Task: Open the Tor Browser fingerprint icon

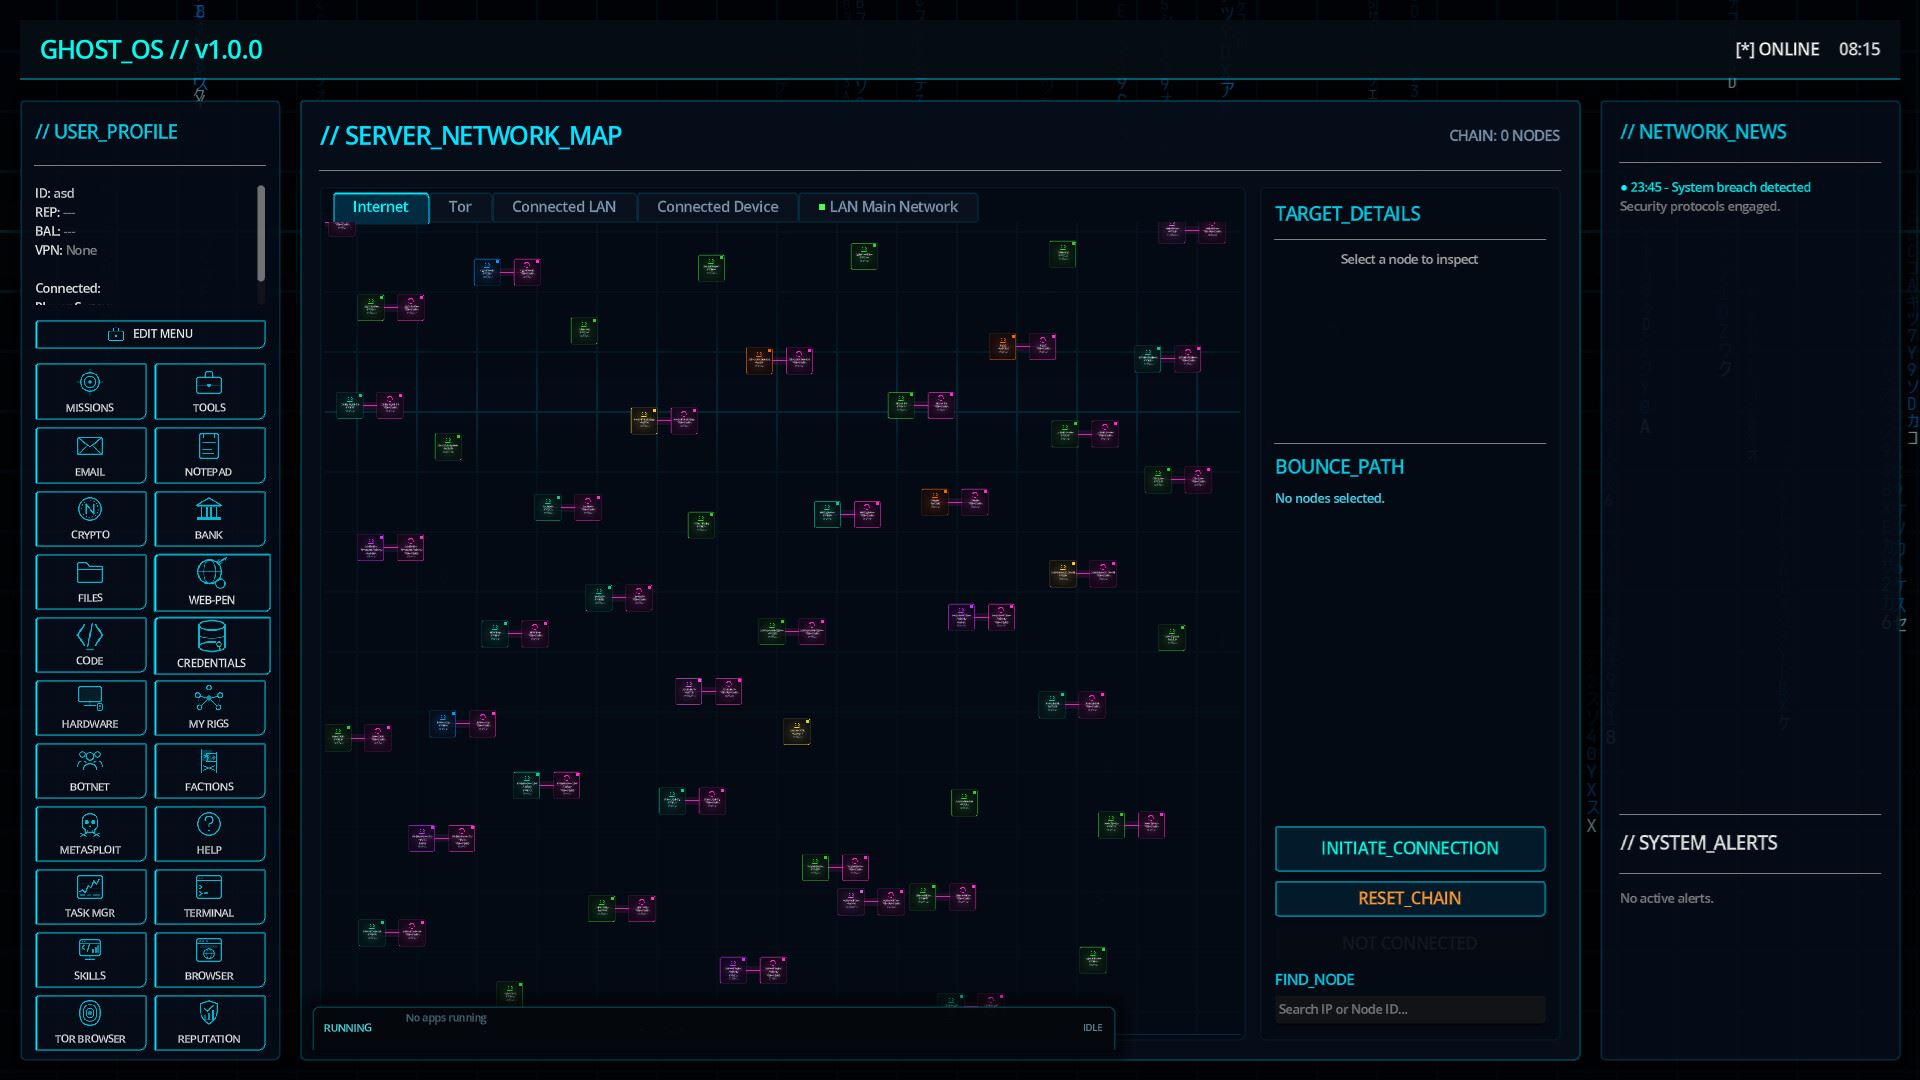Action: pyautogui.click(x=90, y=1022)
